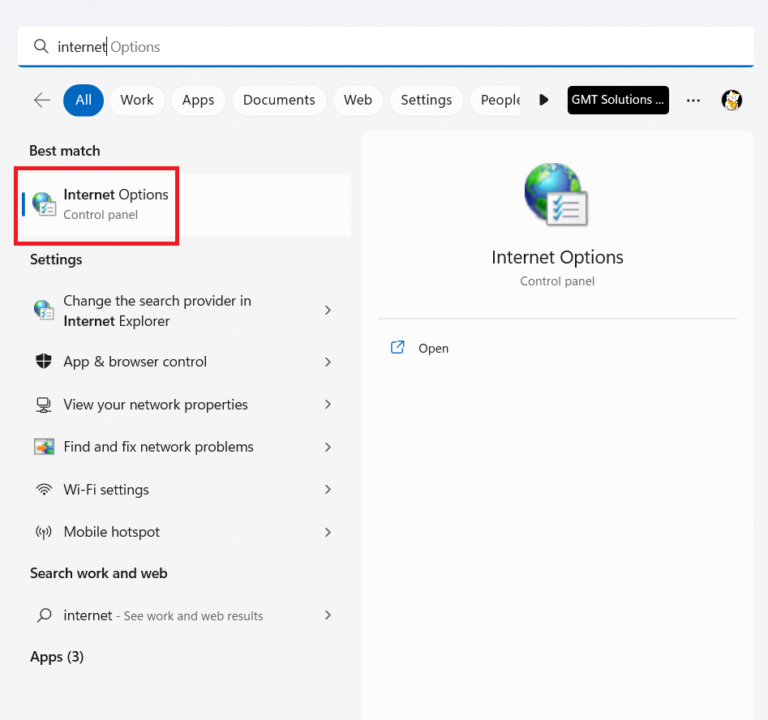Click the play arrow to show more filters
768x720 pixels.
(x=543, y=100)
